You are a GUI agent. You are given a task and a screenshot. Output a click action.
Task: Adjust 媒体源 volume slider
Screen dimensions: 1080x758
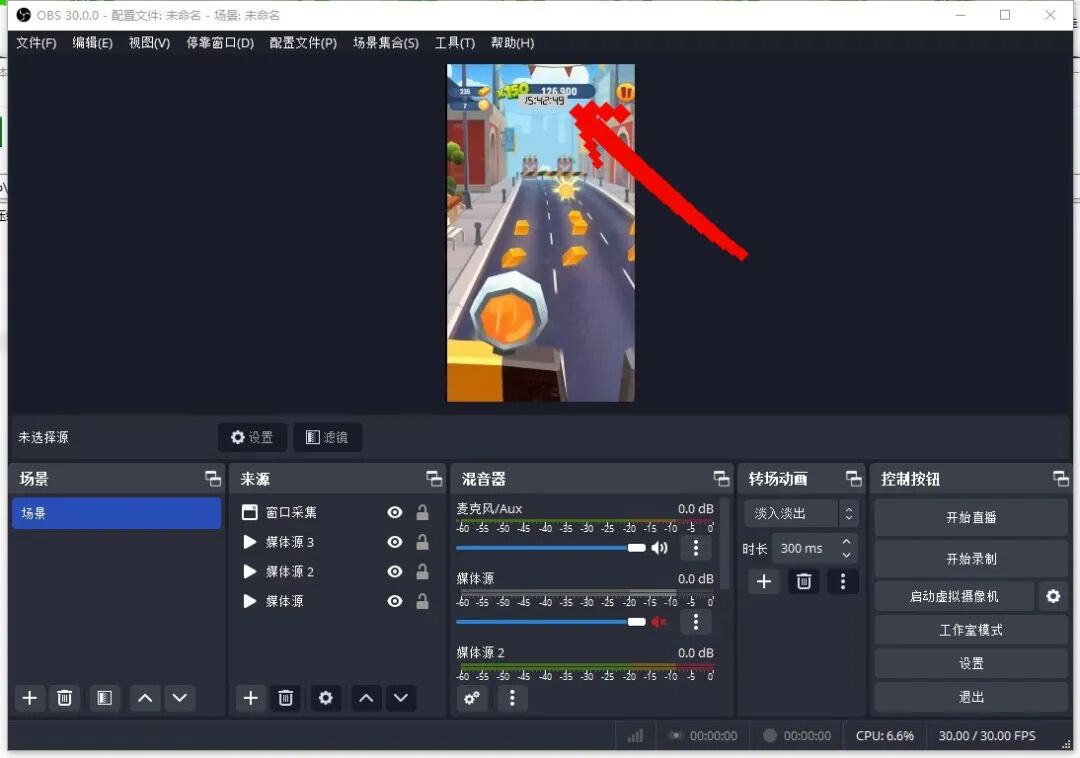coord(551,622)
